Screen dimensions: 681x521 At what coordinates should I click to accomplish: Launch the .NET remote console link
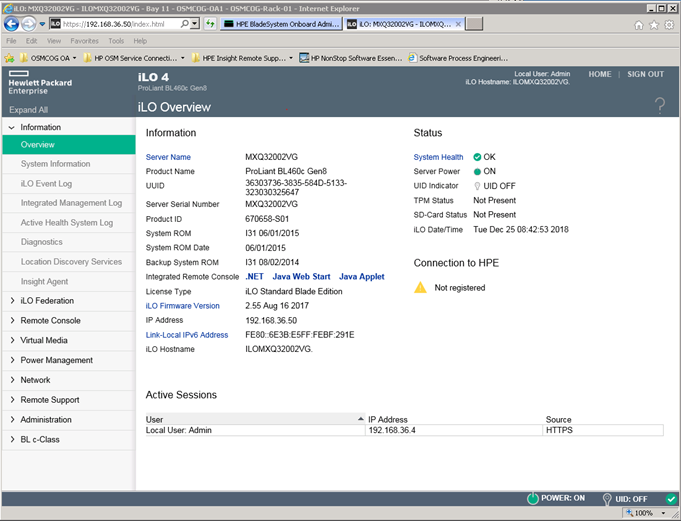pyautogui.click(x=255, y=277)
